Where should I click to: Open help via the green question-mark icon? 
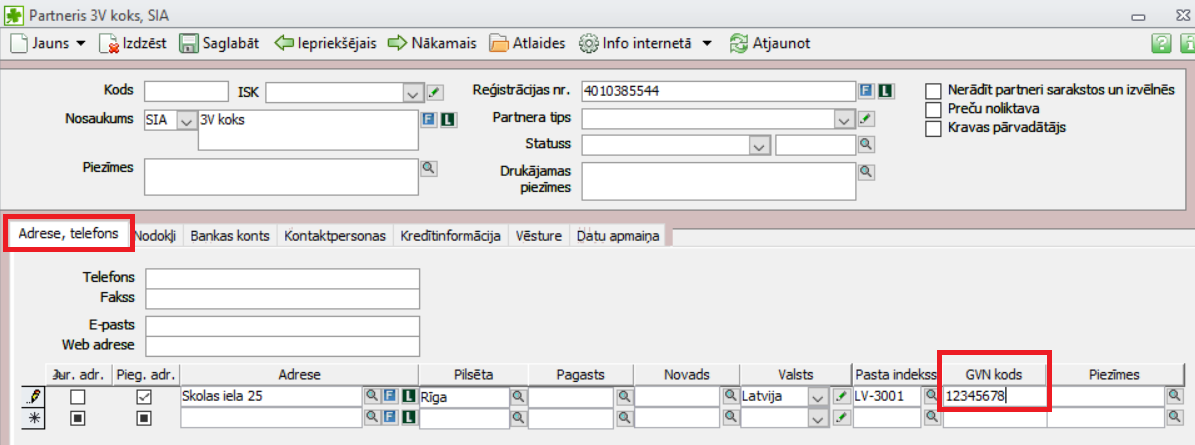pos(1160,43)
